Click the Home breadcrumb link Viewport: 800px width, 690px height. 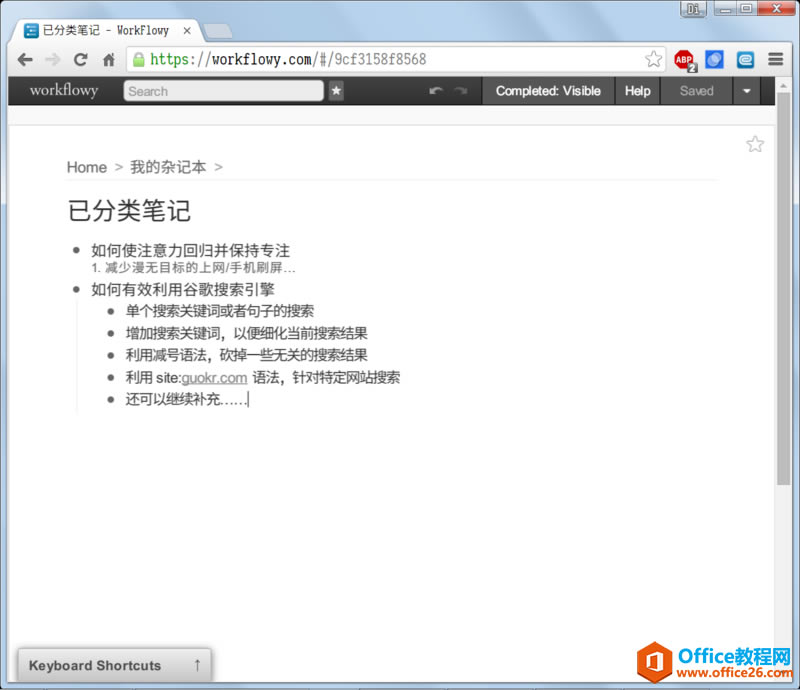(x=87, y=167)
